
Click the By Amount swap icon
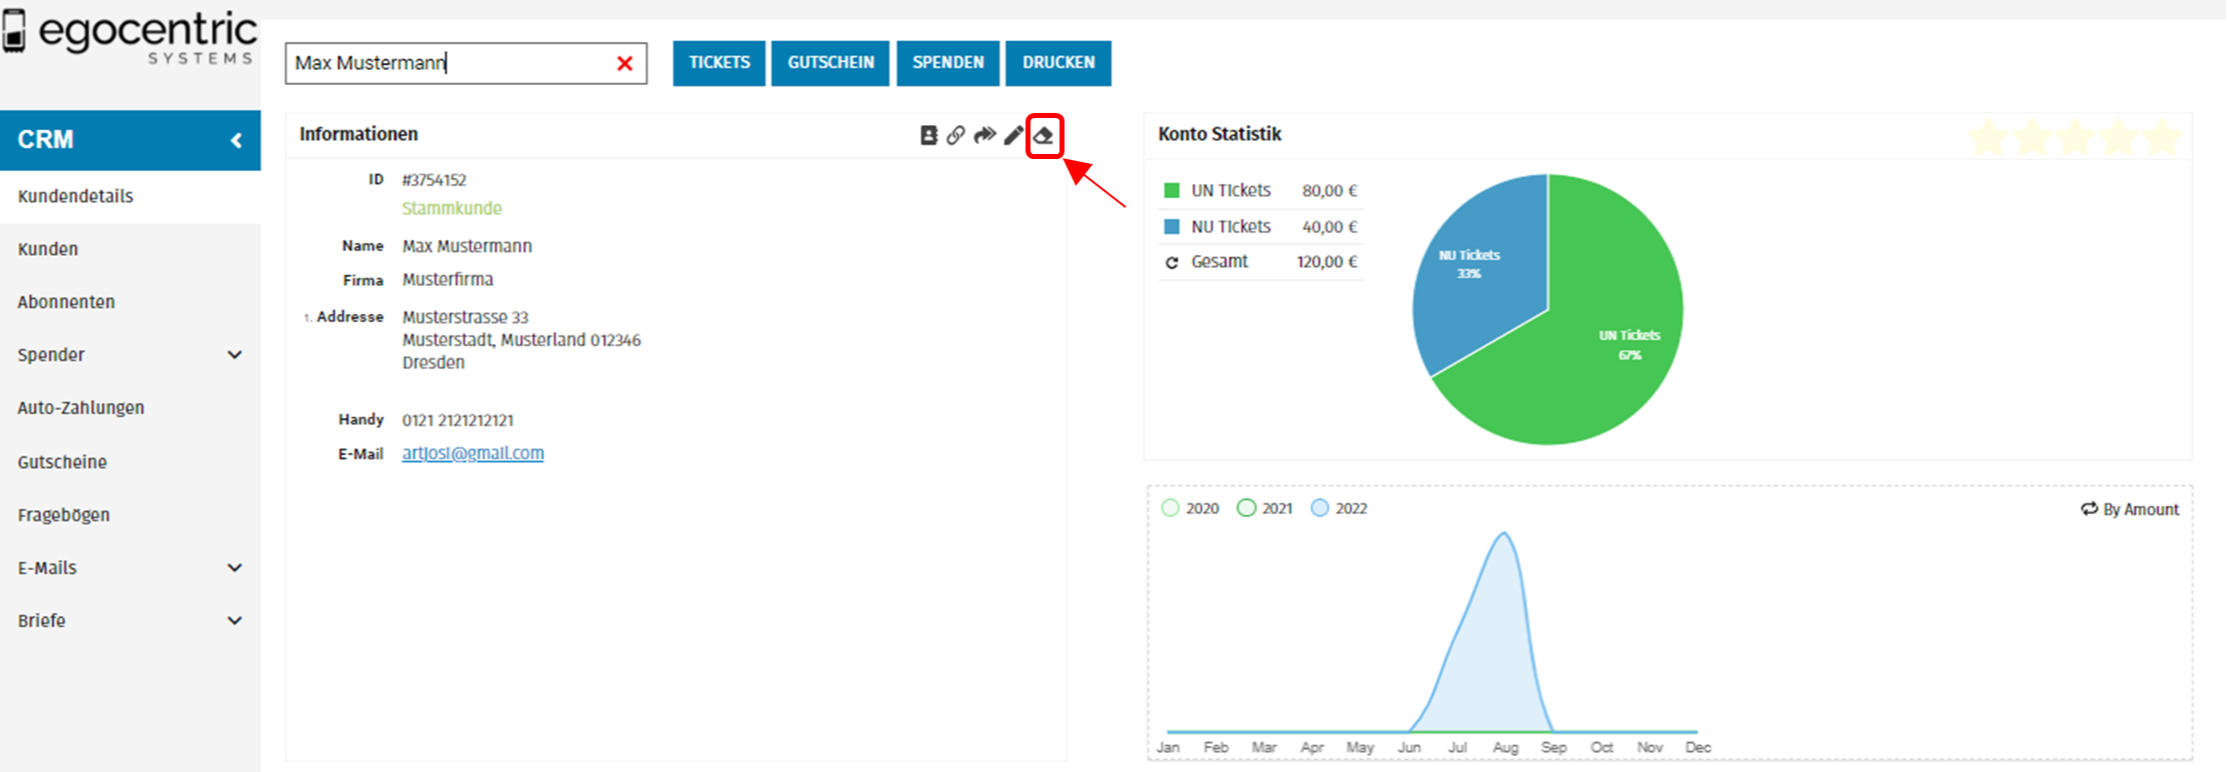(2089, 509)
